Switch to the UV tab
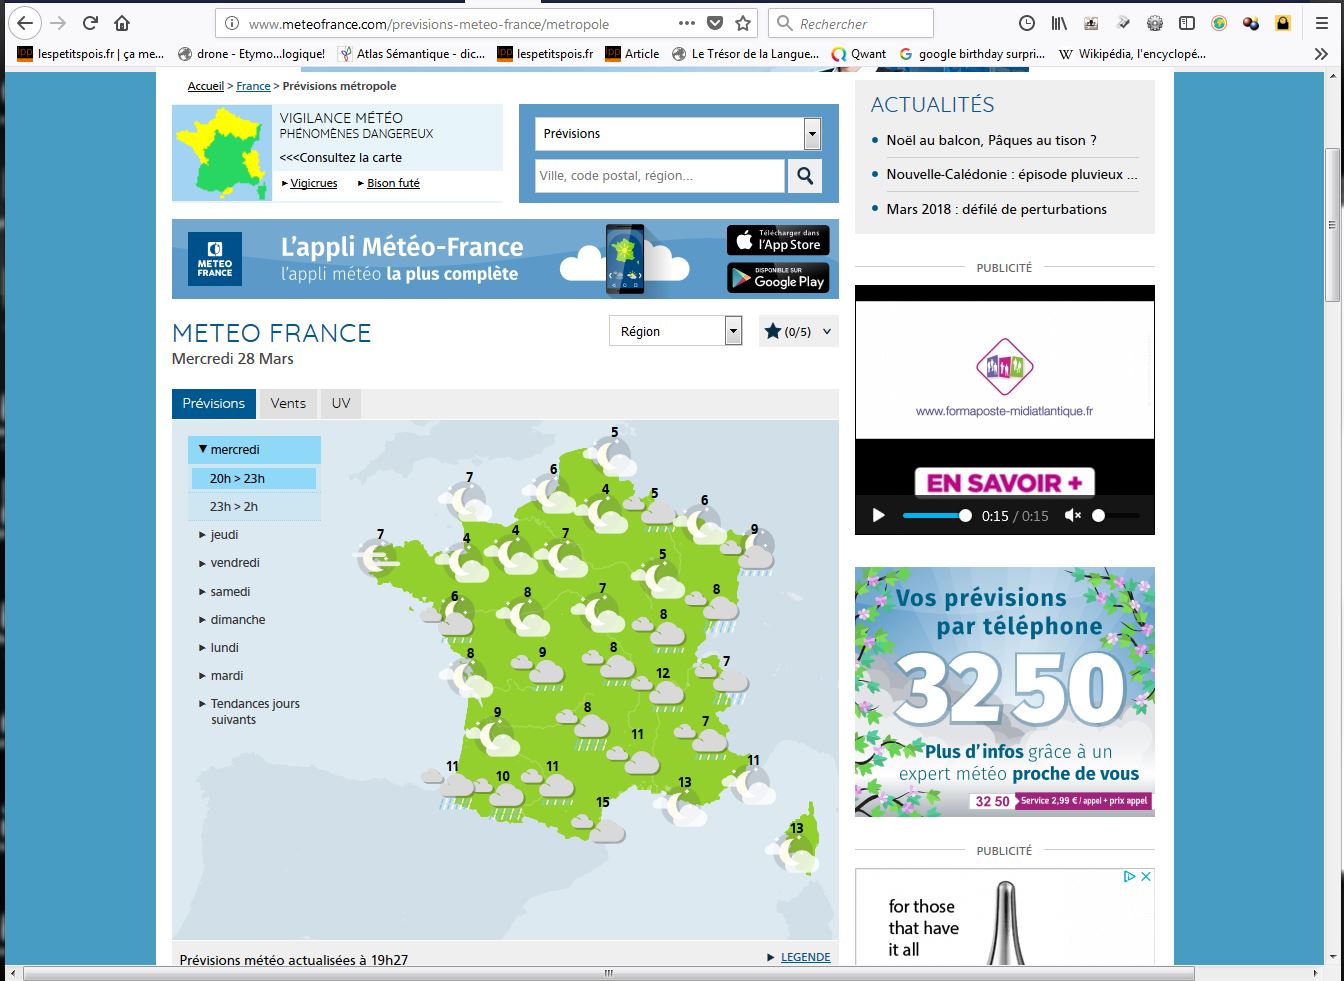The width and height of the screenshot is (1344, 981). point(341,404)
